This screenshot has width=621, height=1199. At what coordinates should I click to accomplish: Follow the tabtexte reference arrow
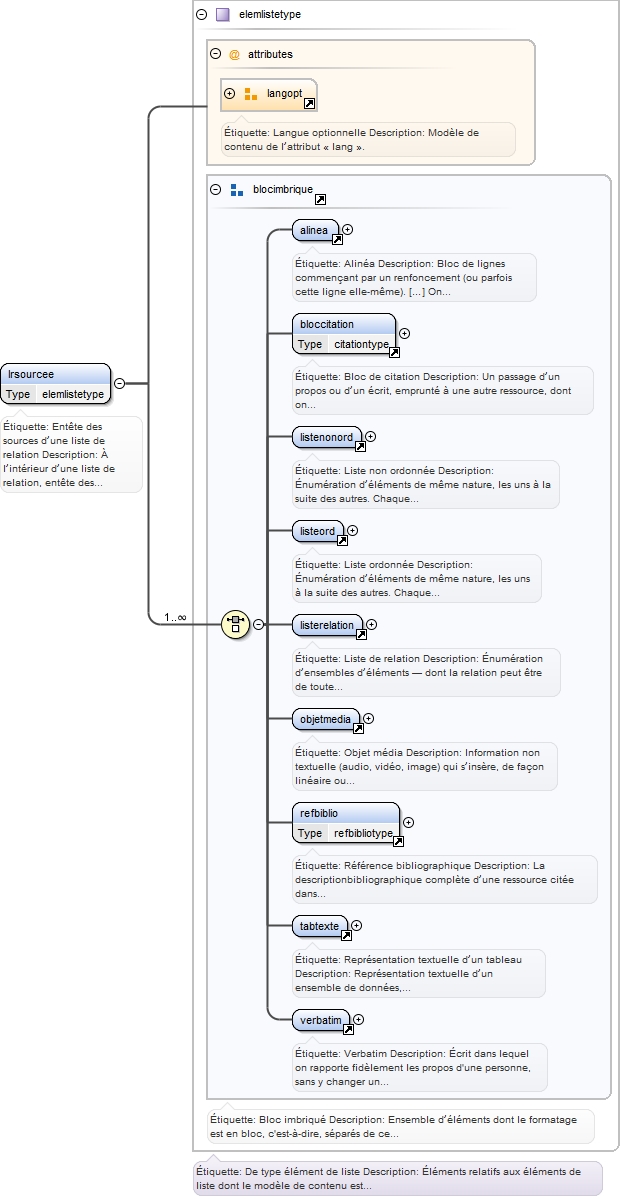point(346,935)
